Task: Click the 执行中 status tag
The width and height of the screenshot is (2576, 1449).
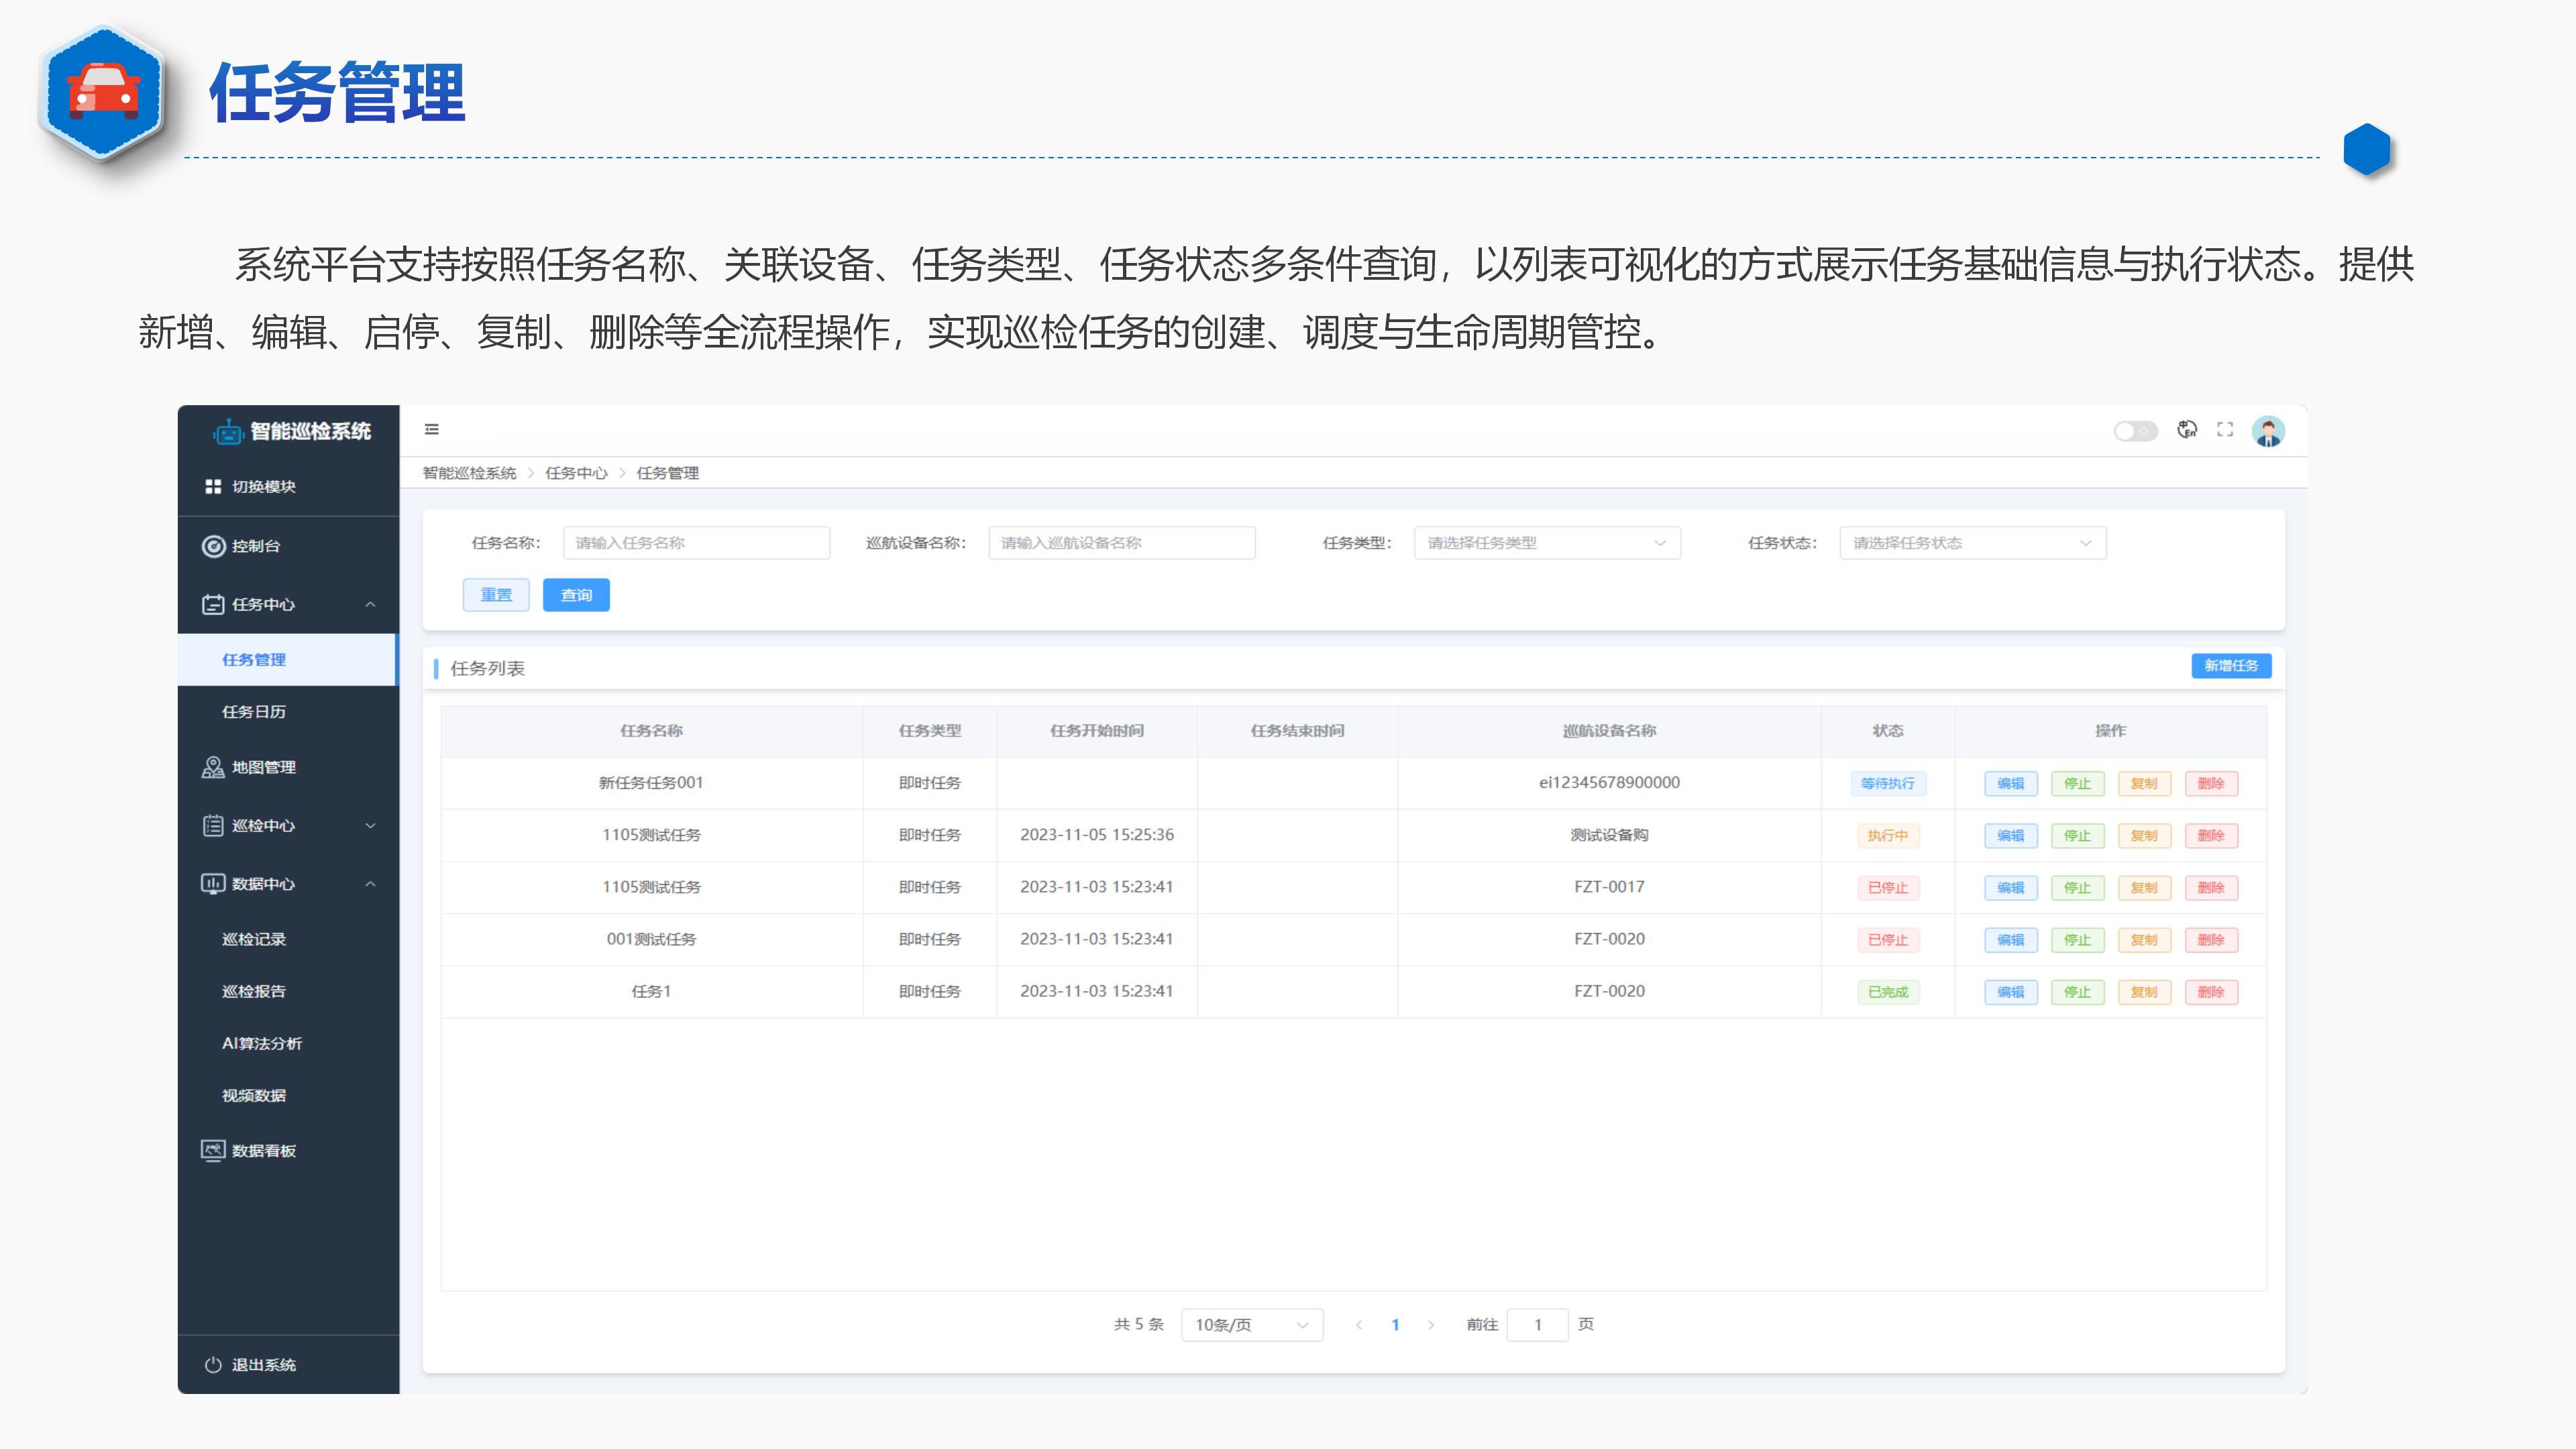Action: 1888,836
